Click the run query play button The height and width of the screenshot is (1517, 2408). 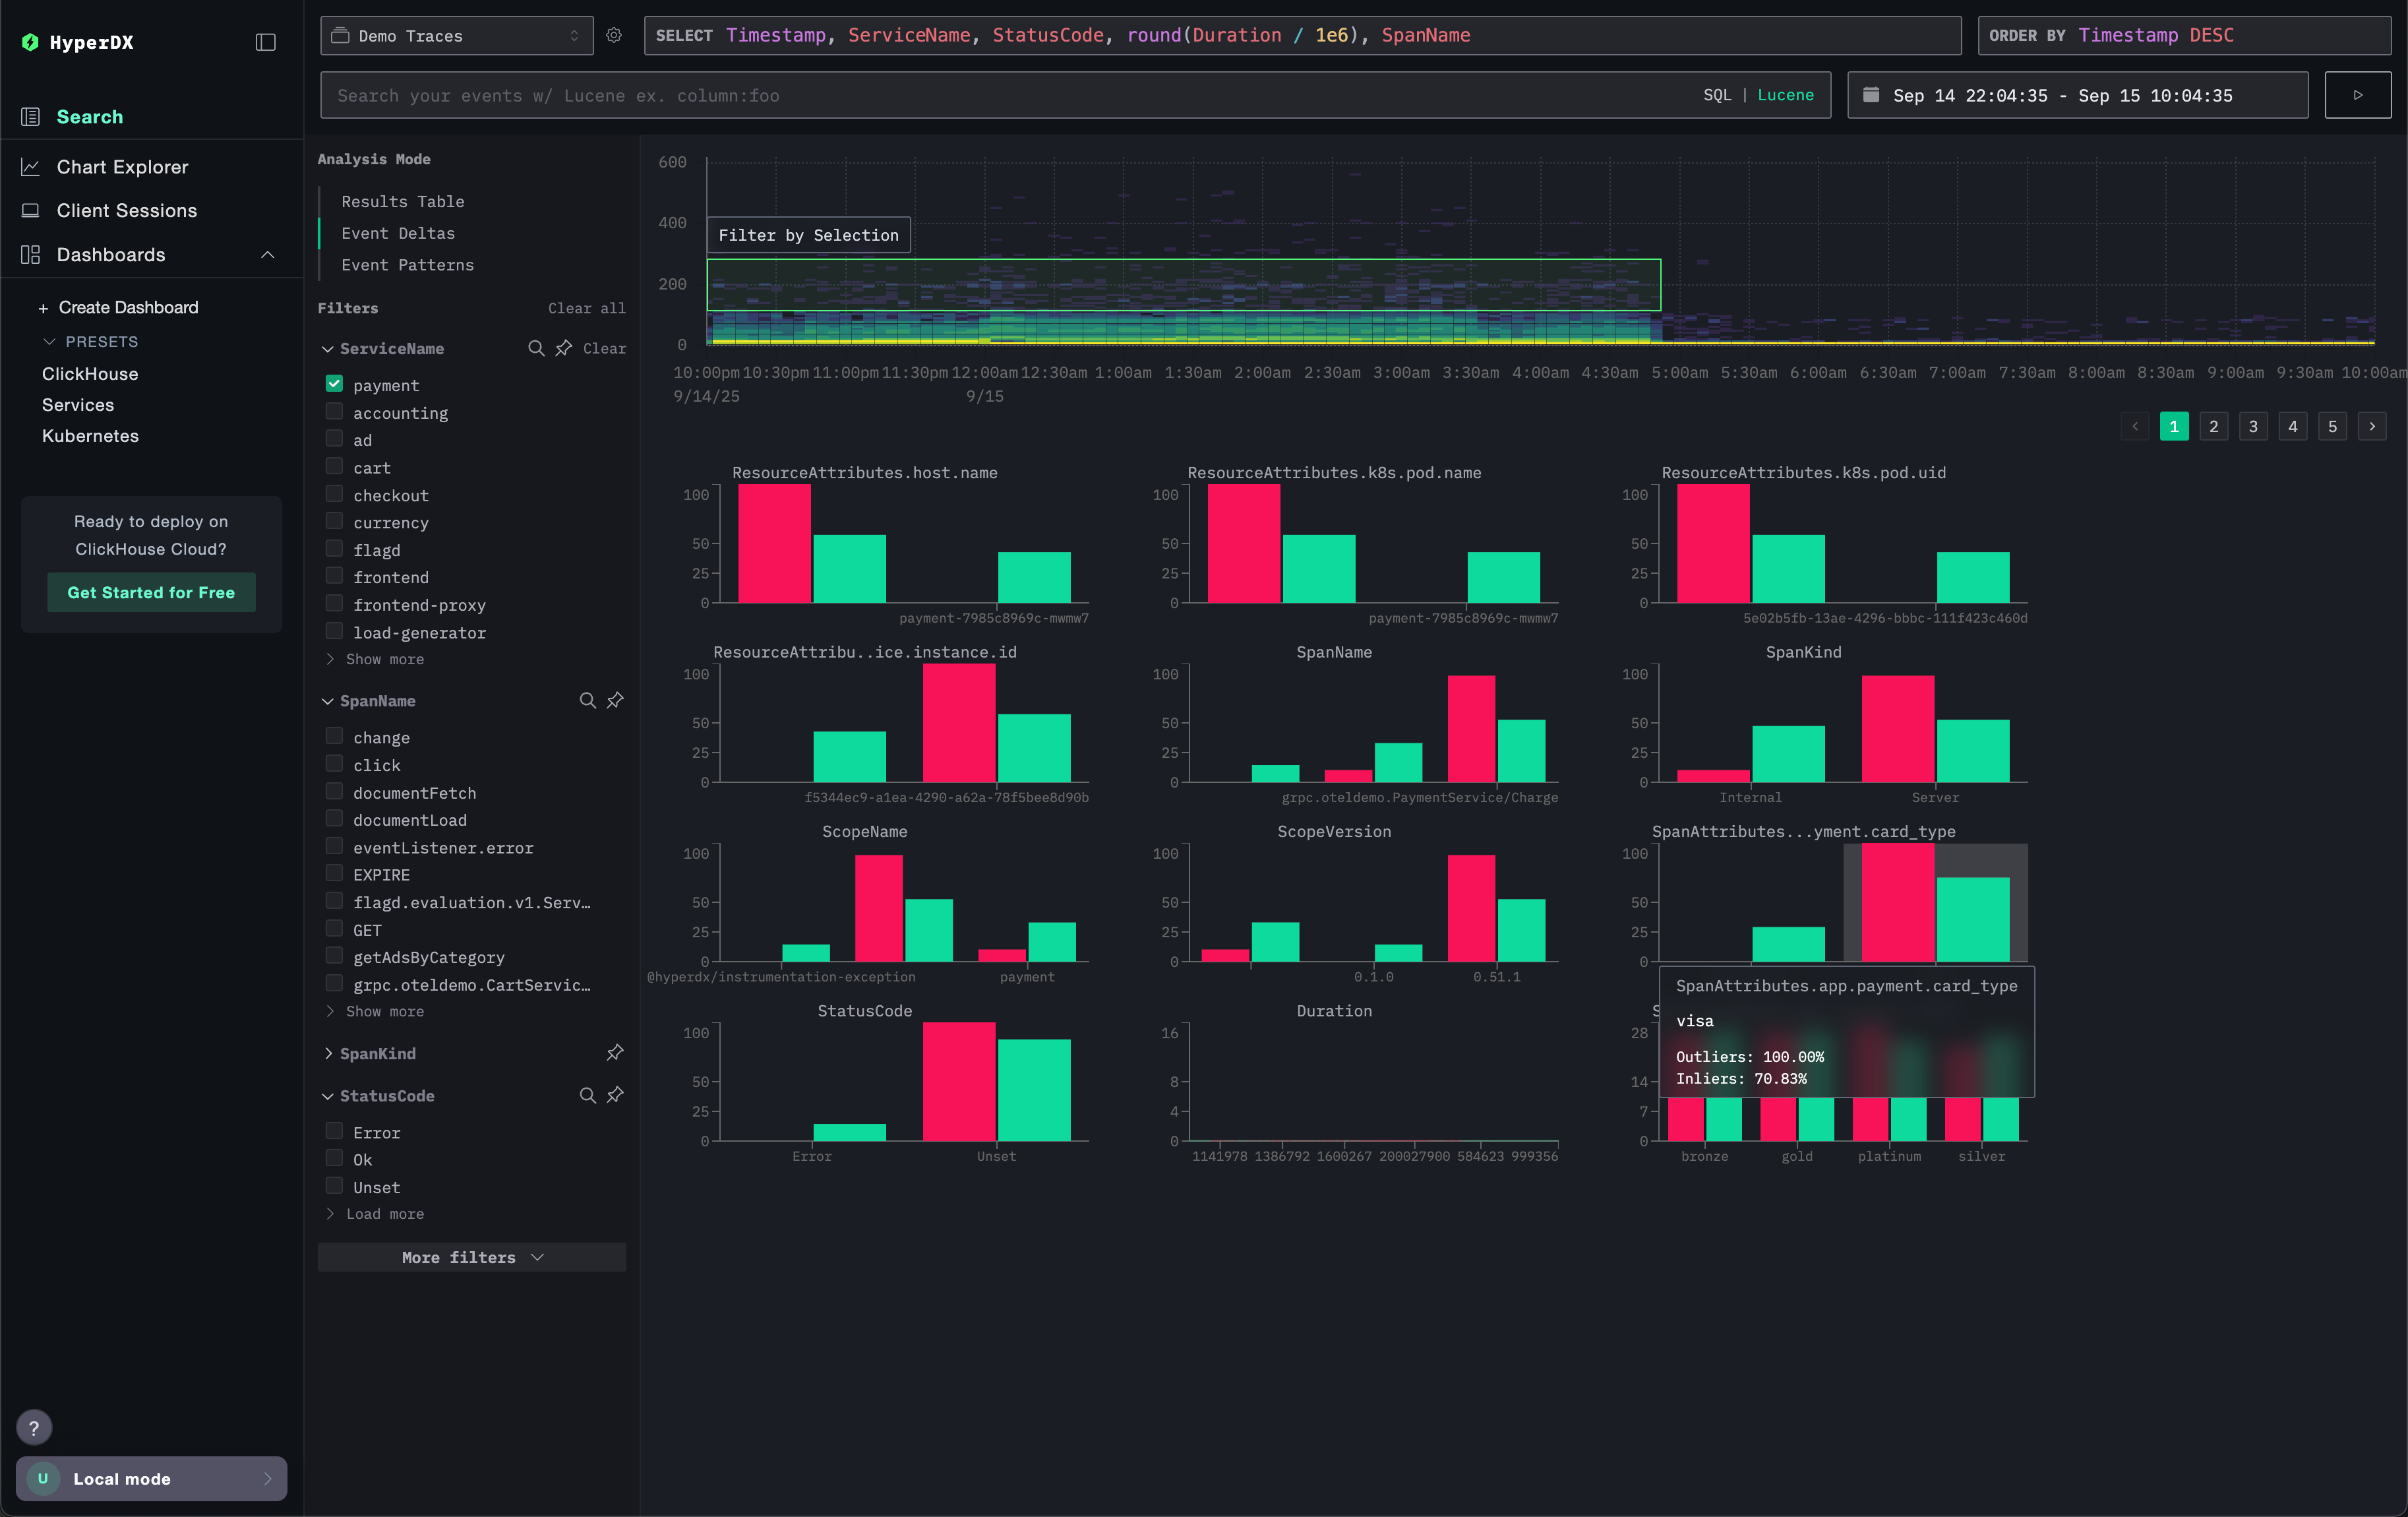click(x=2357, y=95)
